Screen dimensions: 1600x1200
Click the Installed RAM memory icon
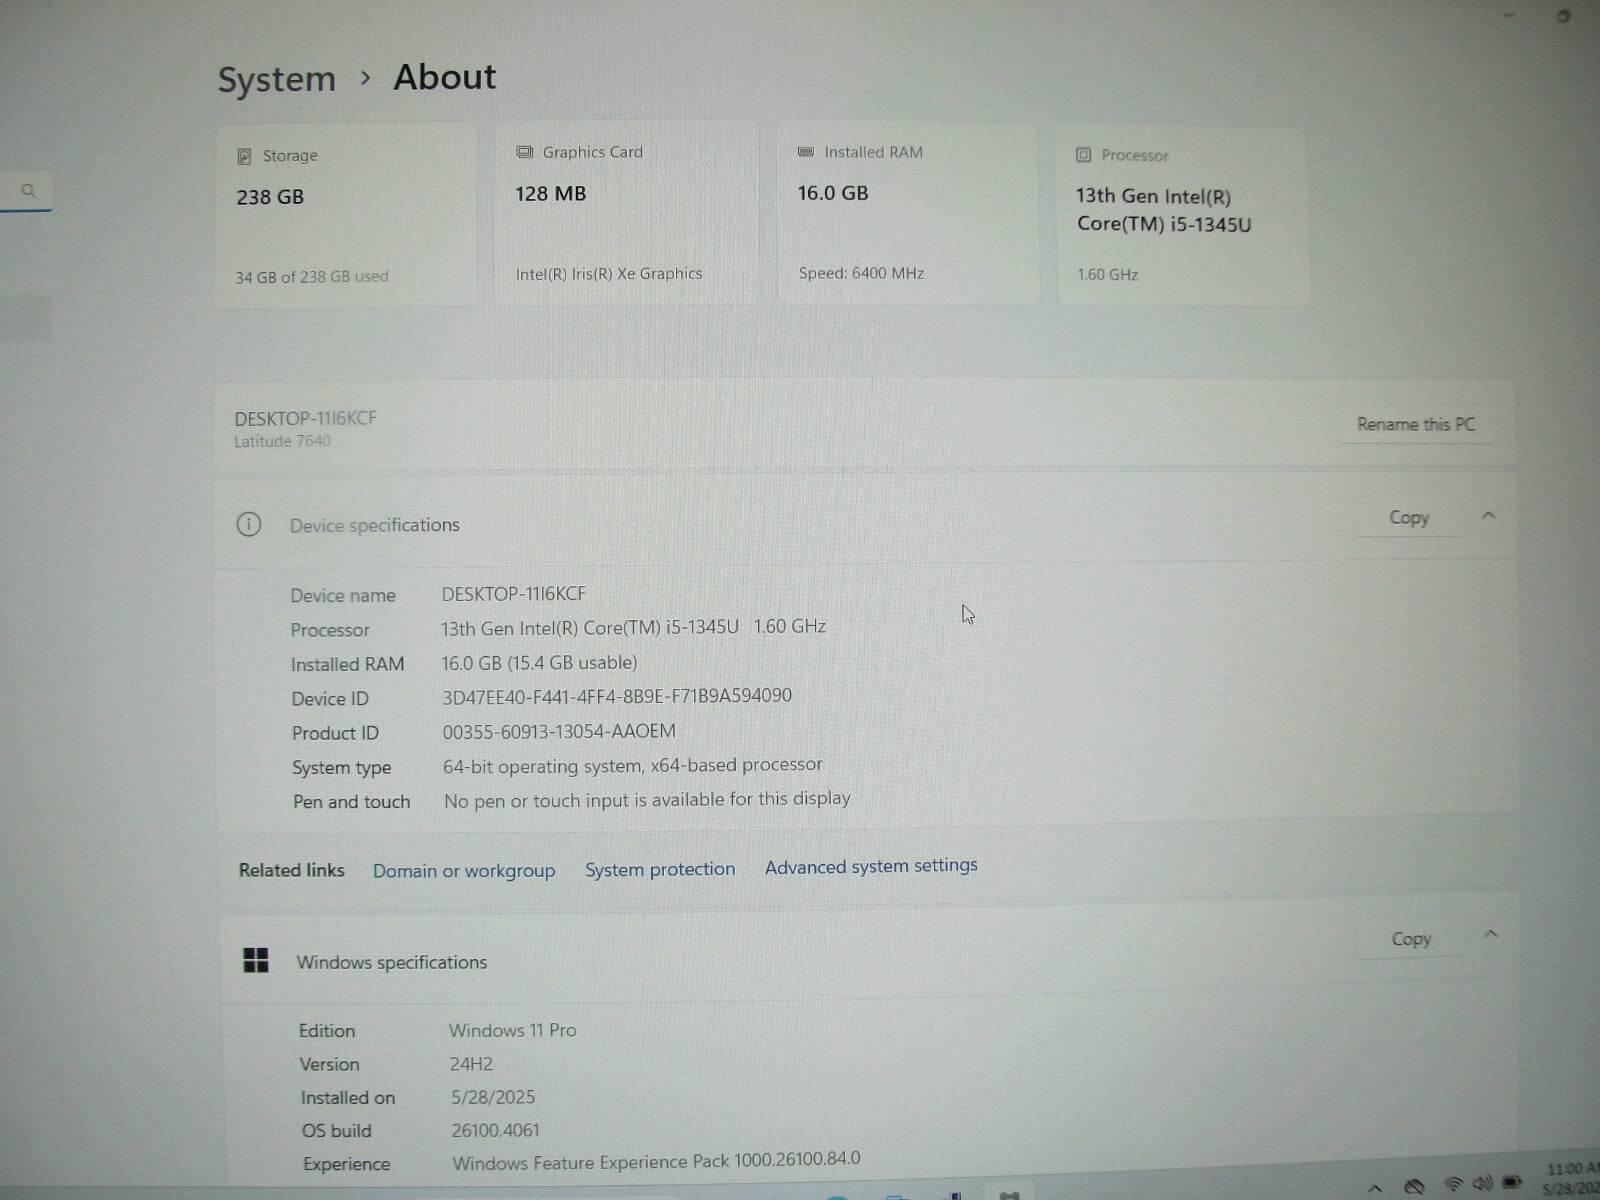pos(805,152)
